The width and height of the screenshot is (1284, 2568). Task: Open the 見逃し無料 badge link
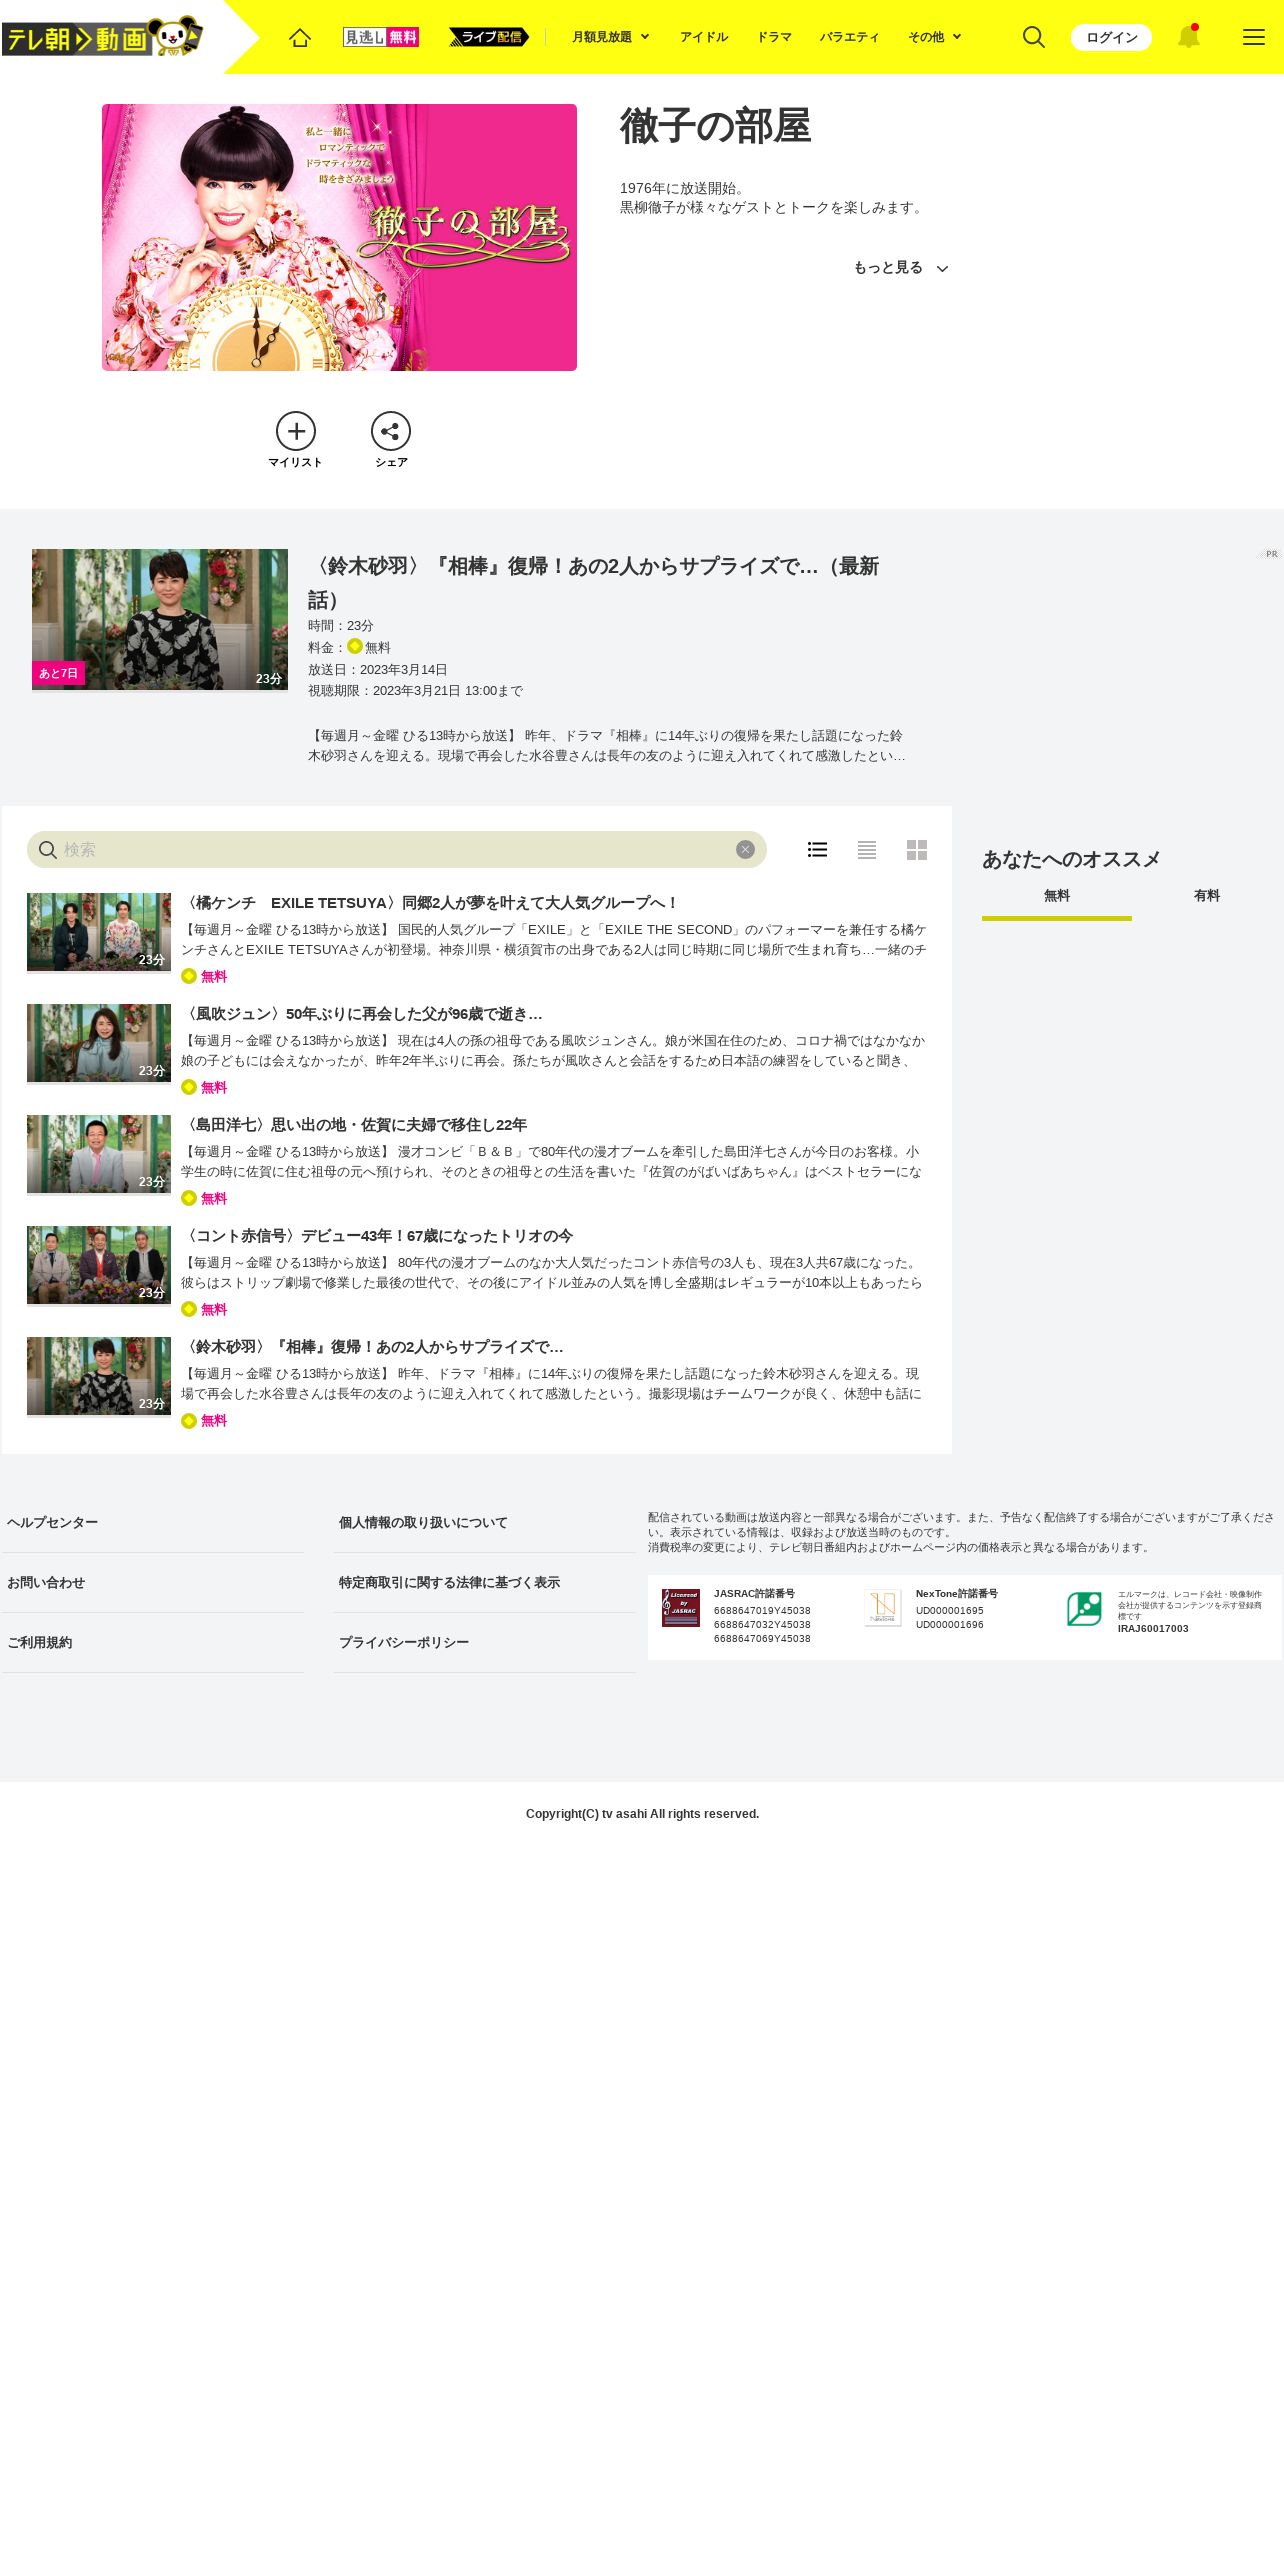(x=381, y=37)
